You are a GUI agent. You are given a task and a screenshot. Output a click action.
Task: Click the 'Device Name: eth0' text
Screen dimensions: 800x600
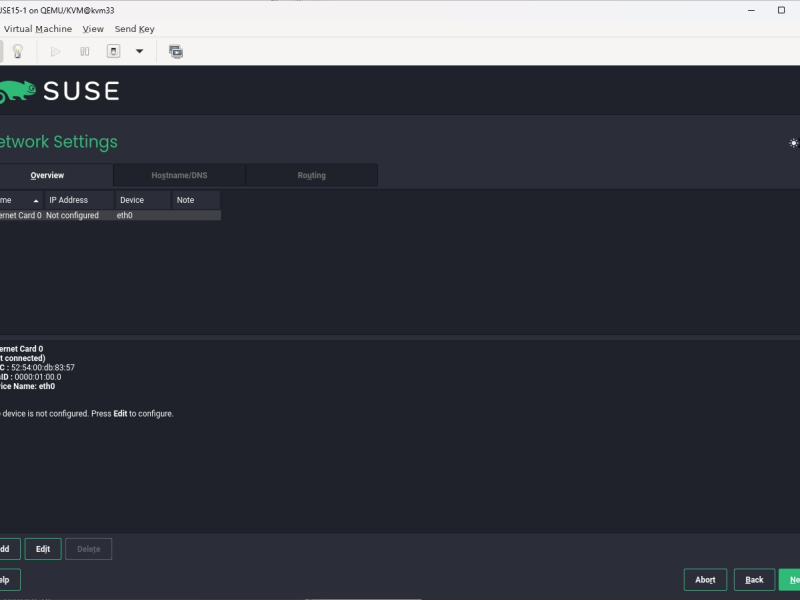[x=28, y=386]
